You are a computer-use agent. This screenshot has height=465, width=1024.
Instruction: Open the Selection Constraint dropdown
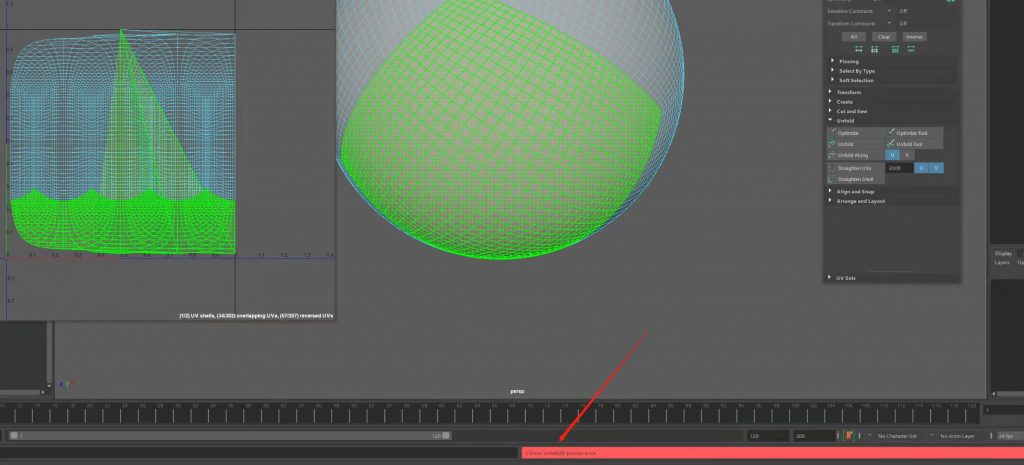click(891, 11)
